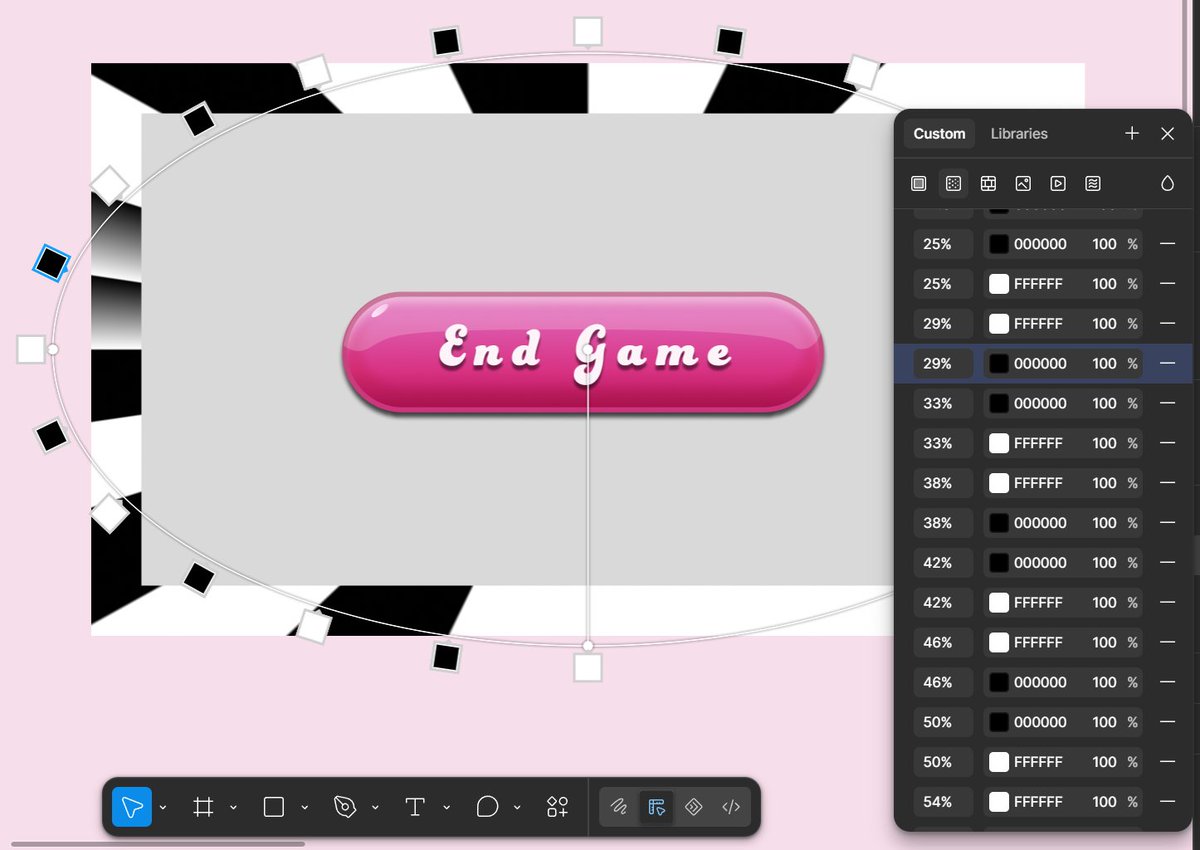Remove the 29% FFFFFF gradient stop
Screen dimensions: 1200x850
point(1167,324)
